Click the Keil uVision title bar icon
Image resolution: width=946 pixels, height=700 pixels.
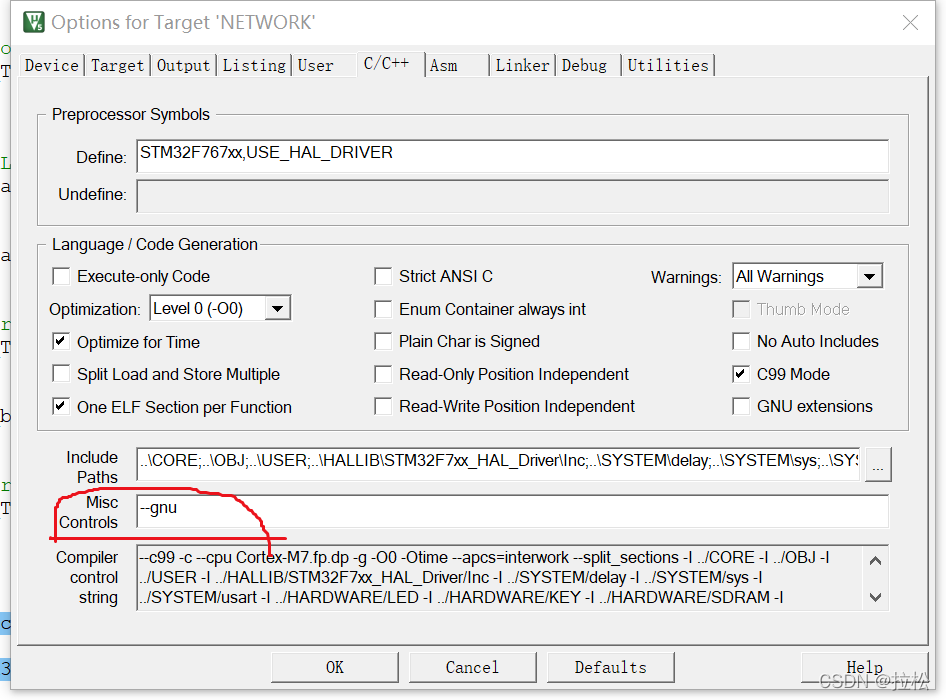click(x=33, y=22)
